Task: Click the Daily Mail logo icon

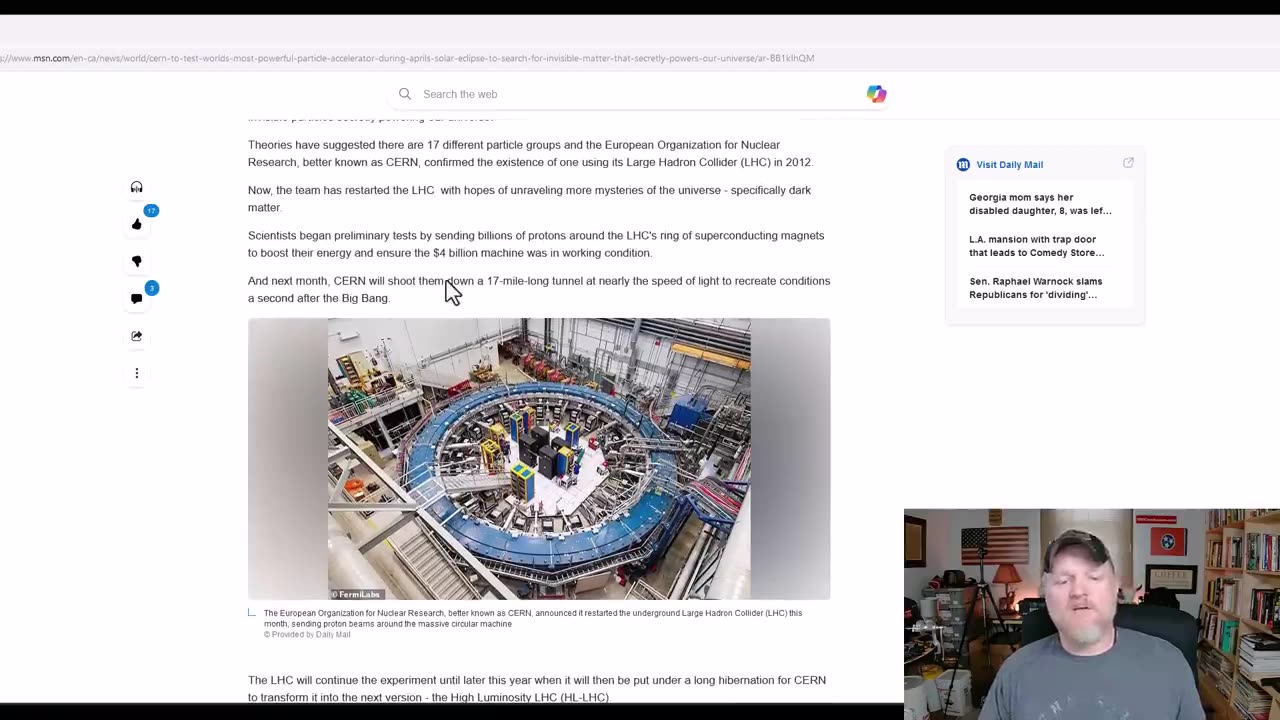Action: 963,164
